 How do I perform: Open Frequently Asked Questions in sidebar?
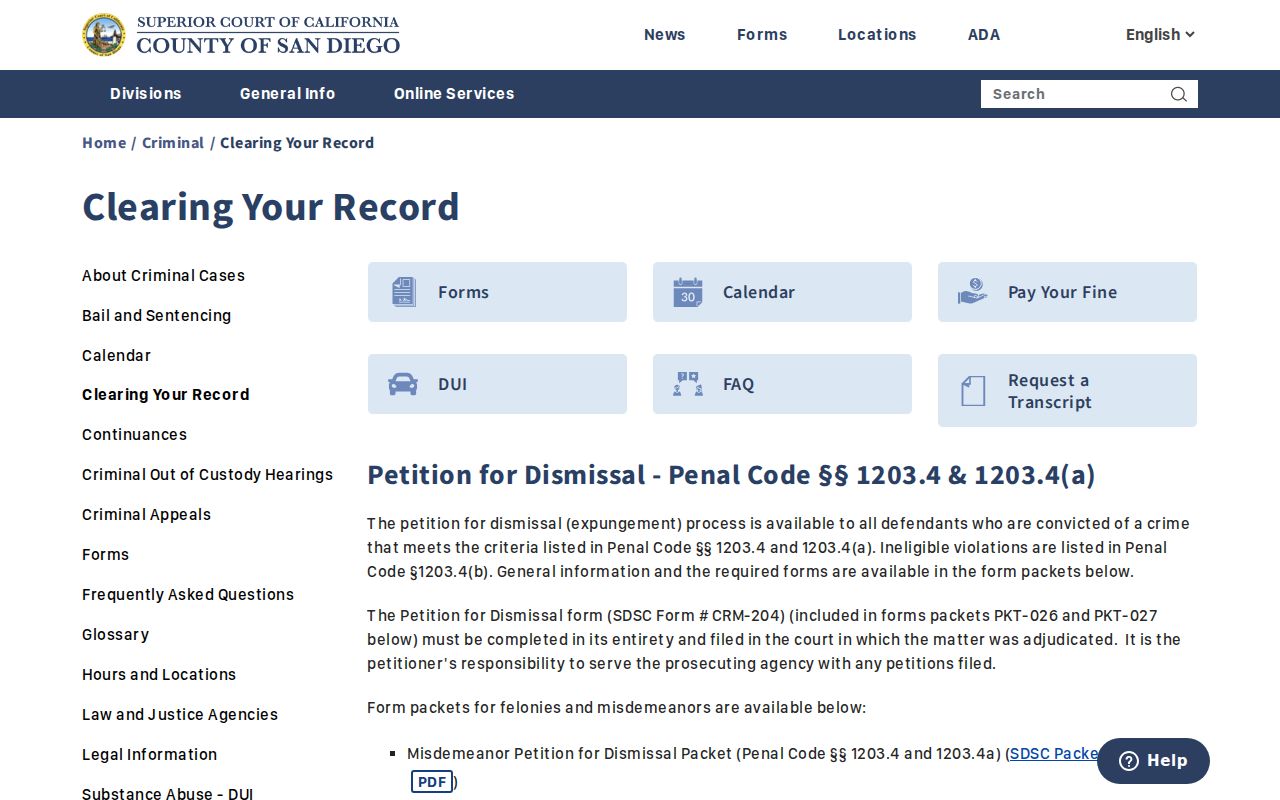(x=188, y=595)
